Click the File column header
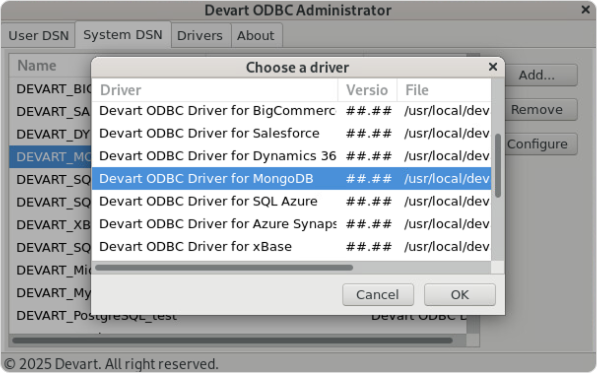 444,90
